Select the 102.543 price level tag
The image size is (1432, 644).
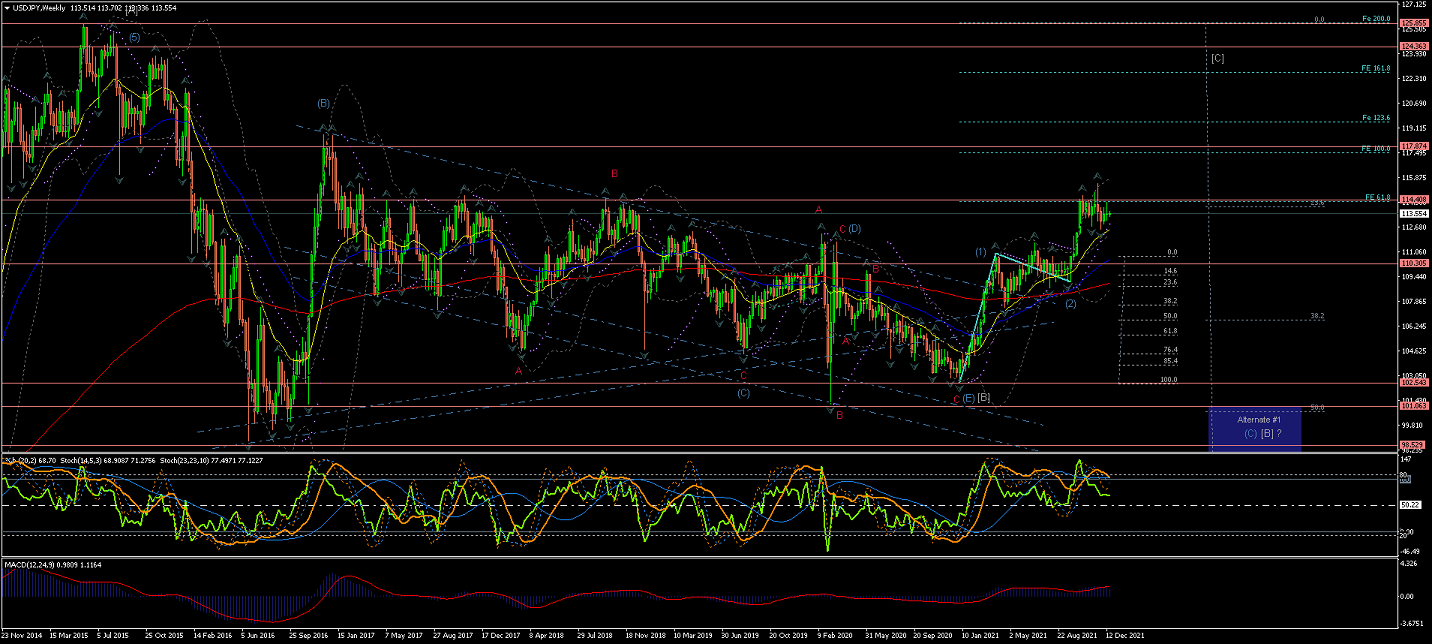(1415, 383)
